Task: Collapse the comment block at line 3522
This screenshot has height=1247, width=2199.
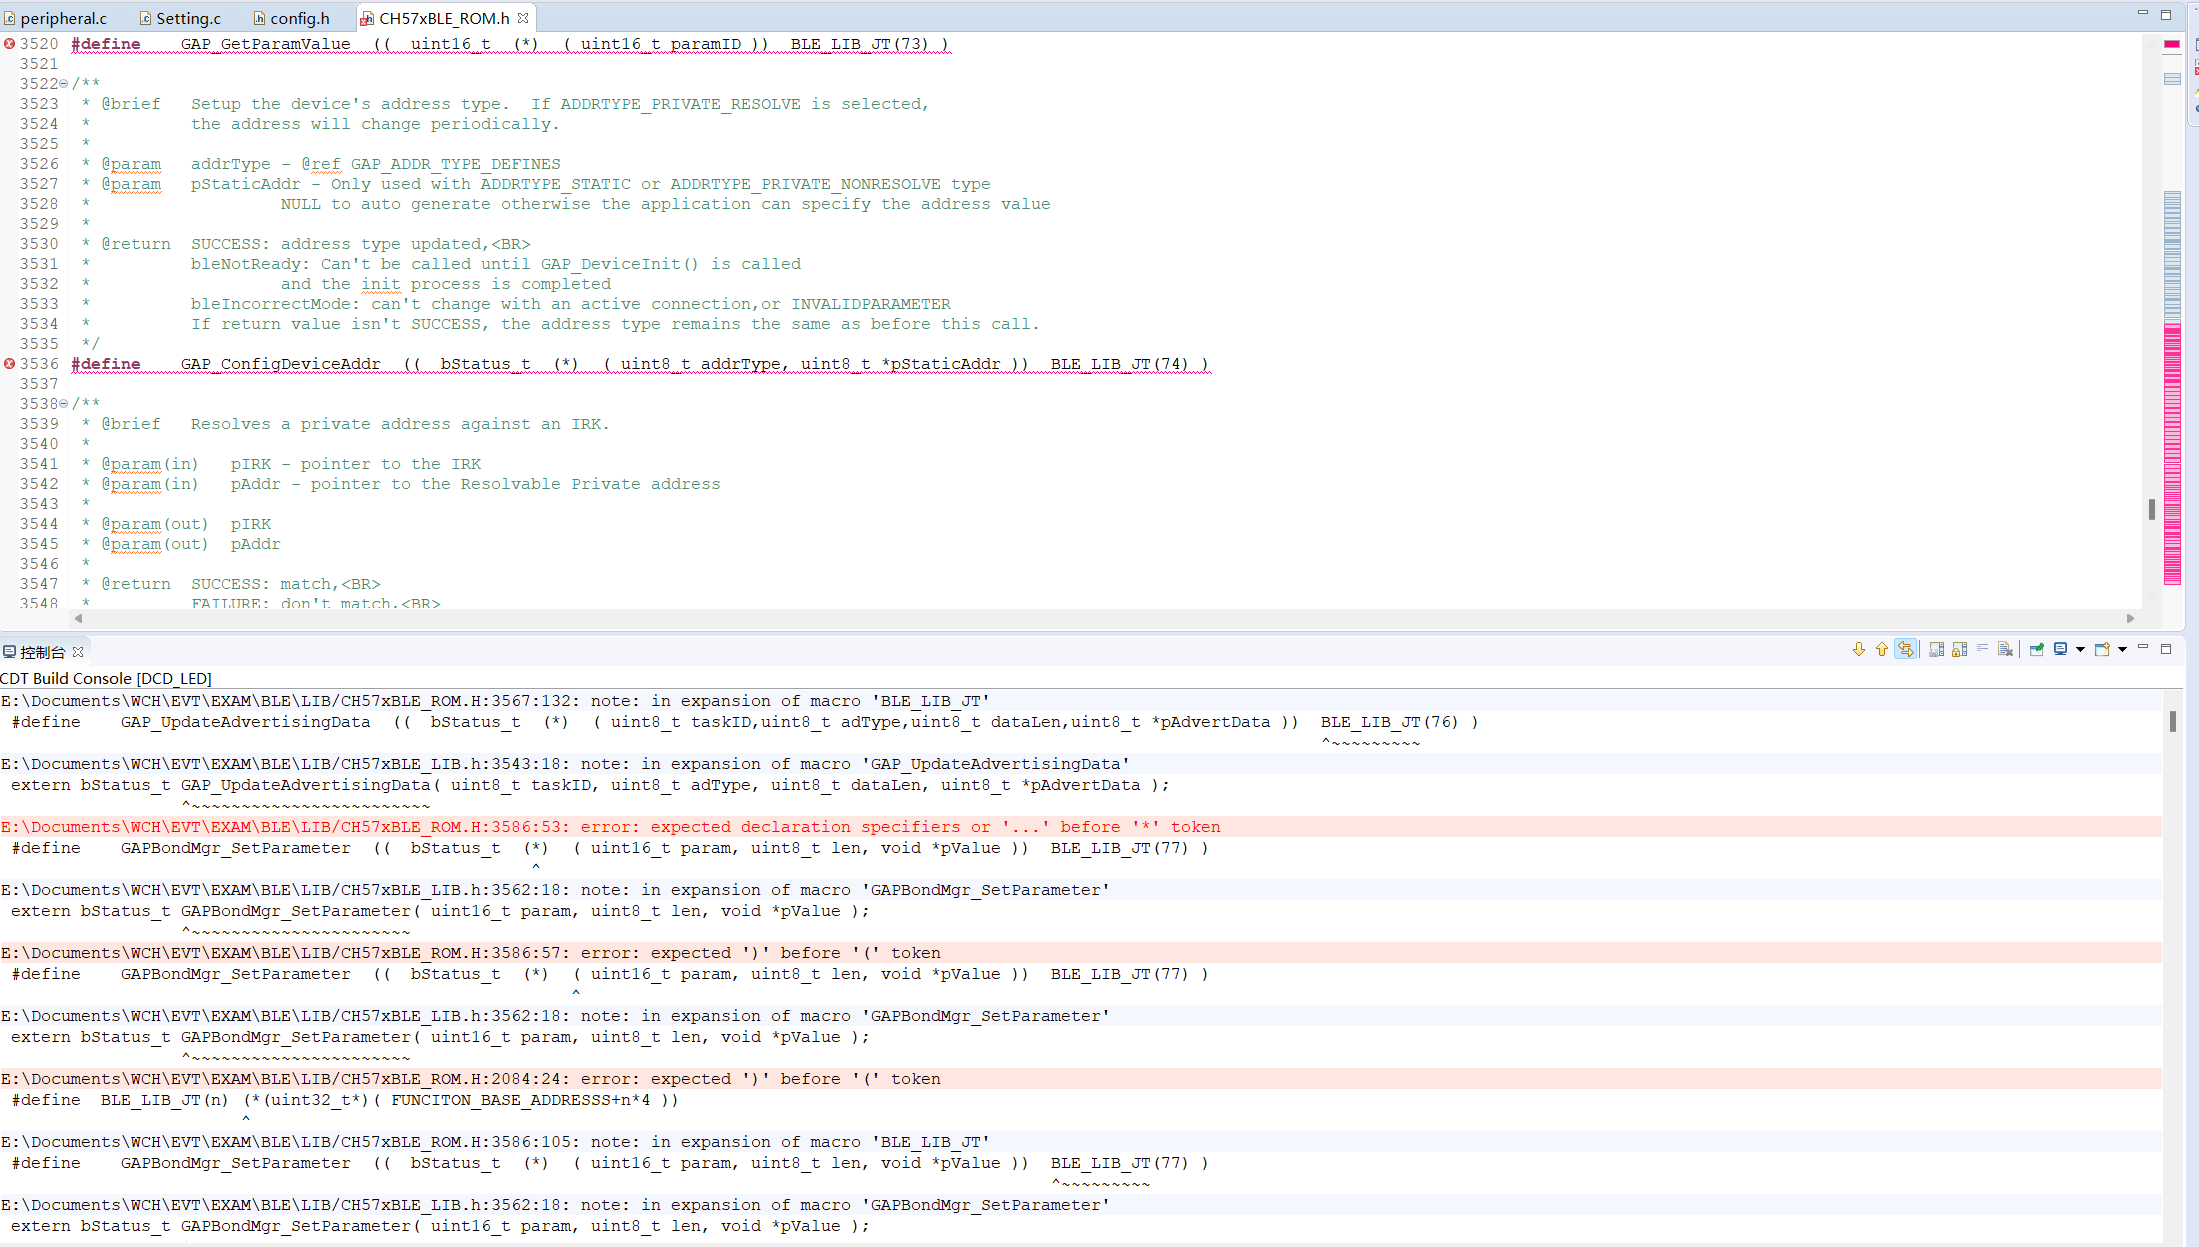Action: pos(64,84)
